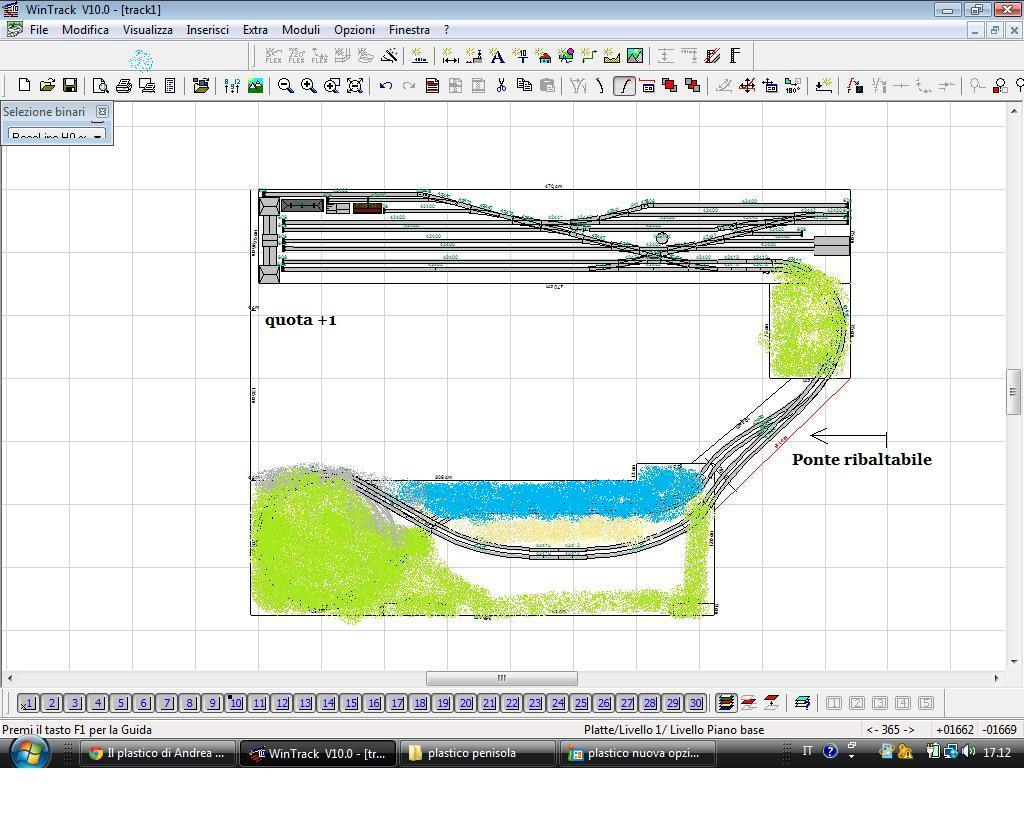This screenshot has height=820, width=1030.
Task: Toggle the pressed curved track tool
Action: 624,85
